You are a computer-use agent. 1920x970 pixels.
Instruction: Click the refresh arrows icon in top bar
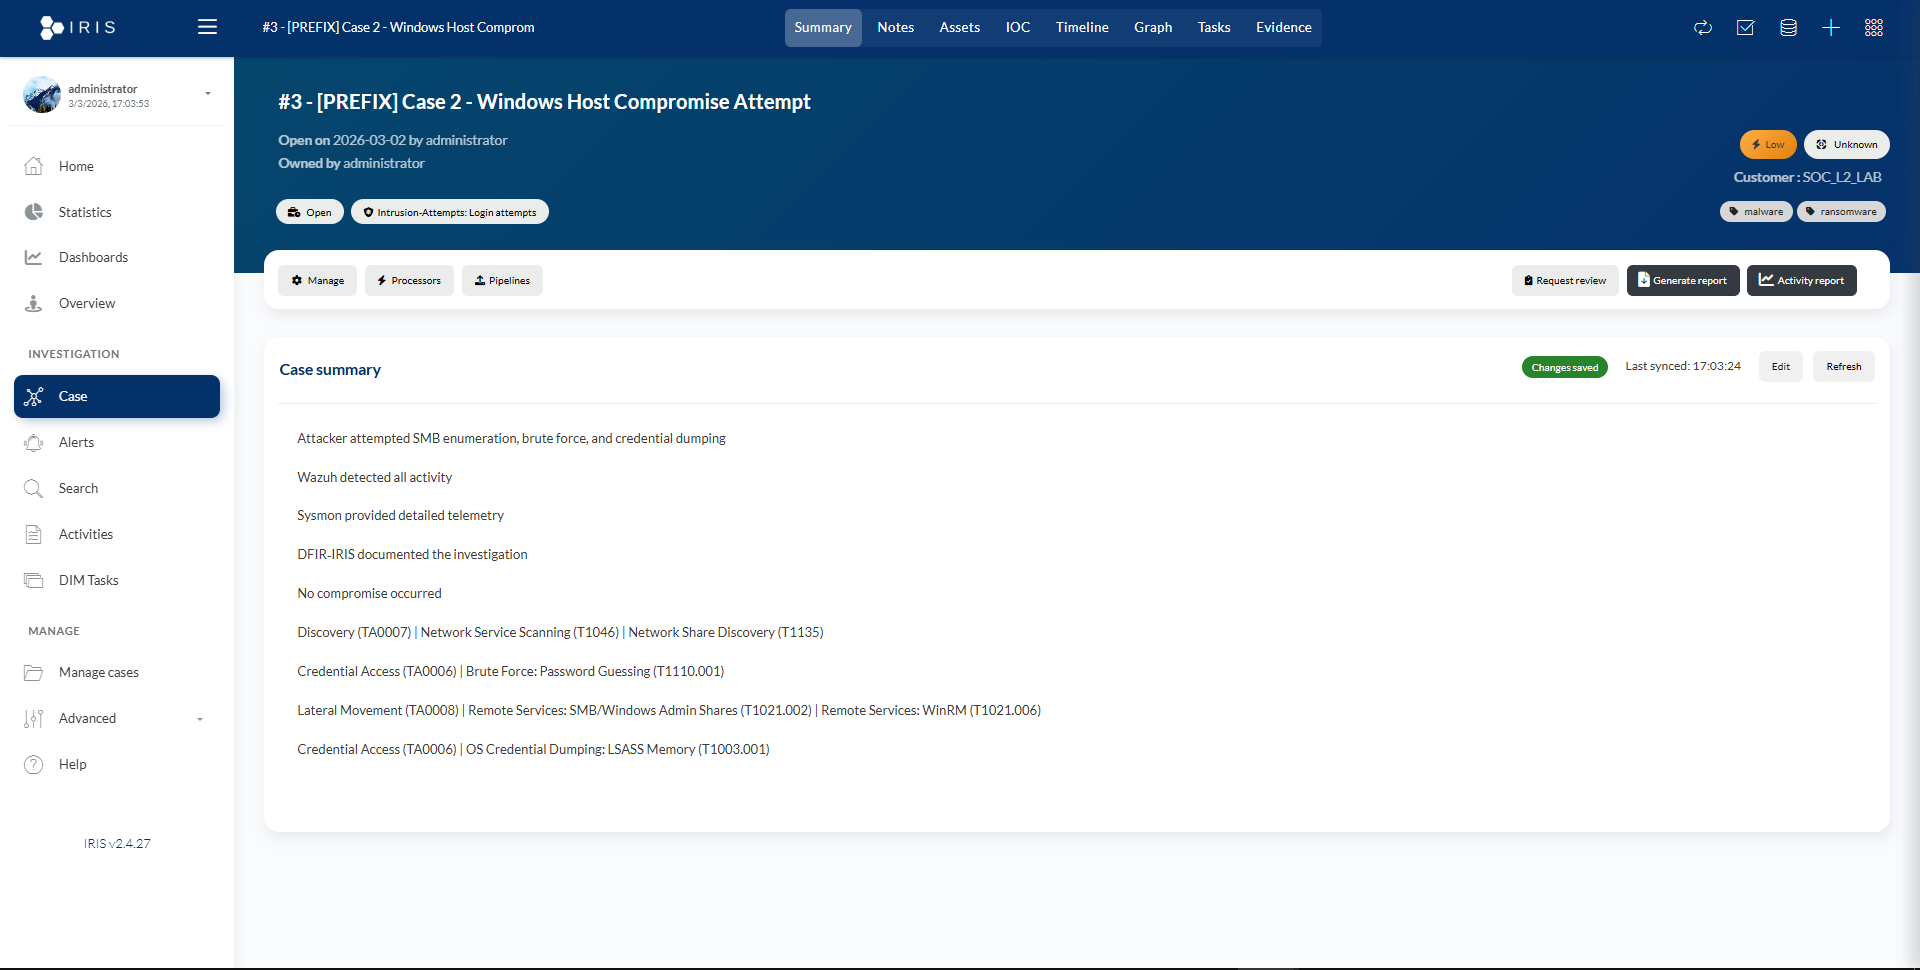pos(1702,28)
